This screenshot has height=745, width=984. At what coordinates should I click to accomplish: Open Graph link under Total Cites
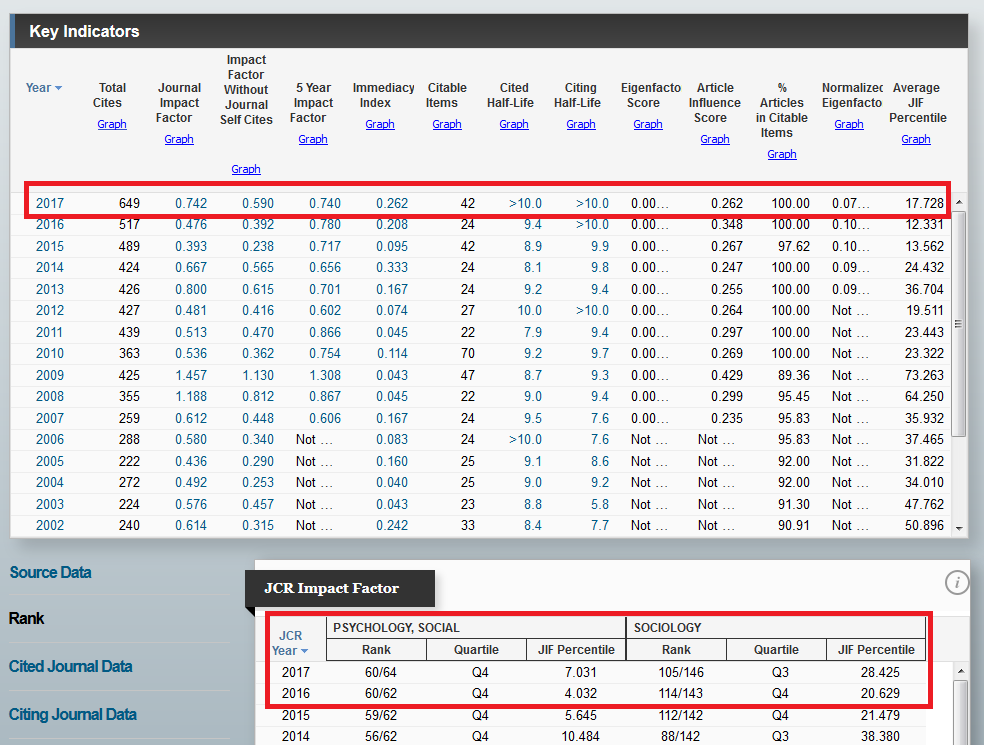[x=112, y=124]
